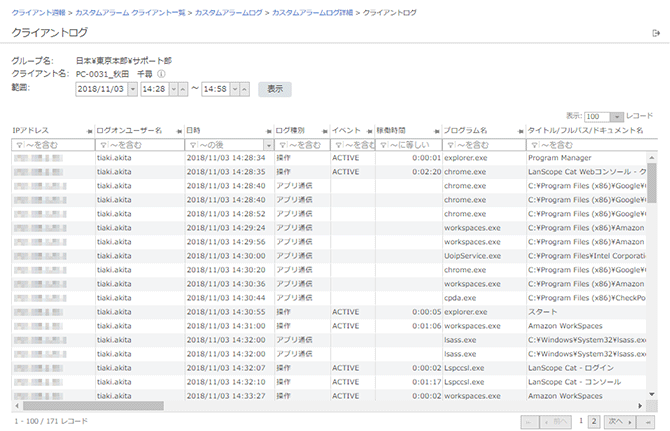This screenshot has width=670, height=431.
Task: Click filter icon in IPアドレス filter box
Action: click(19, 145)
